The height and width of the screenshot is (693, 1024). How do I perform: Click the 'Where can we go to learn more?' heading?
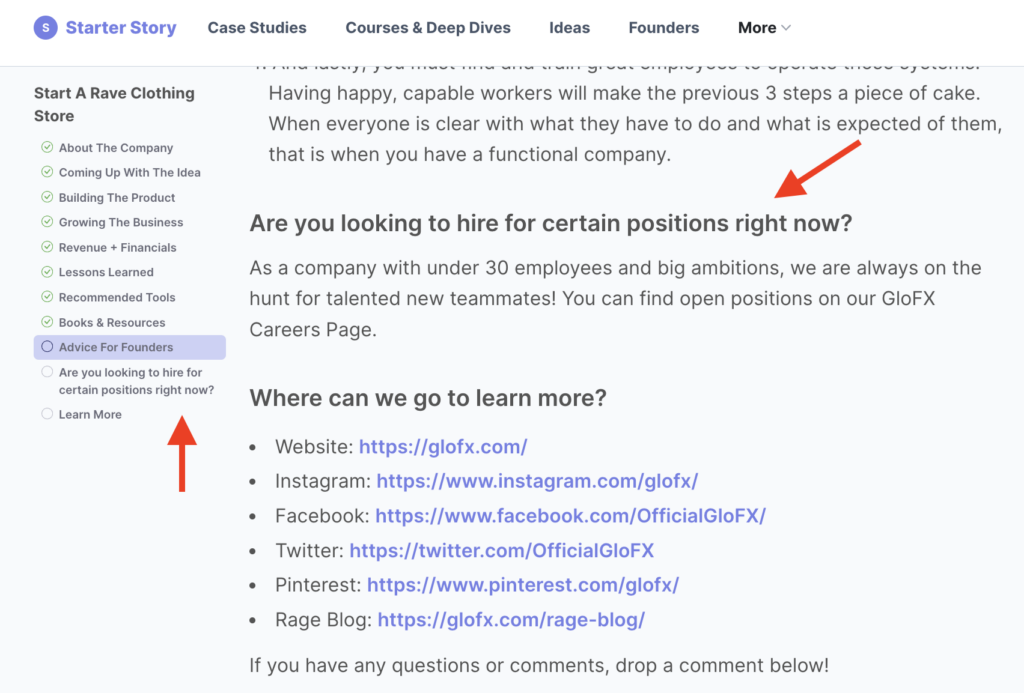pyautogui.click(x=428, y=398)
